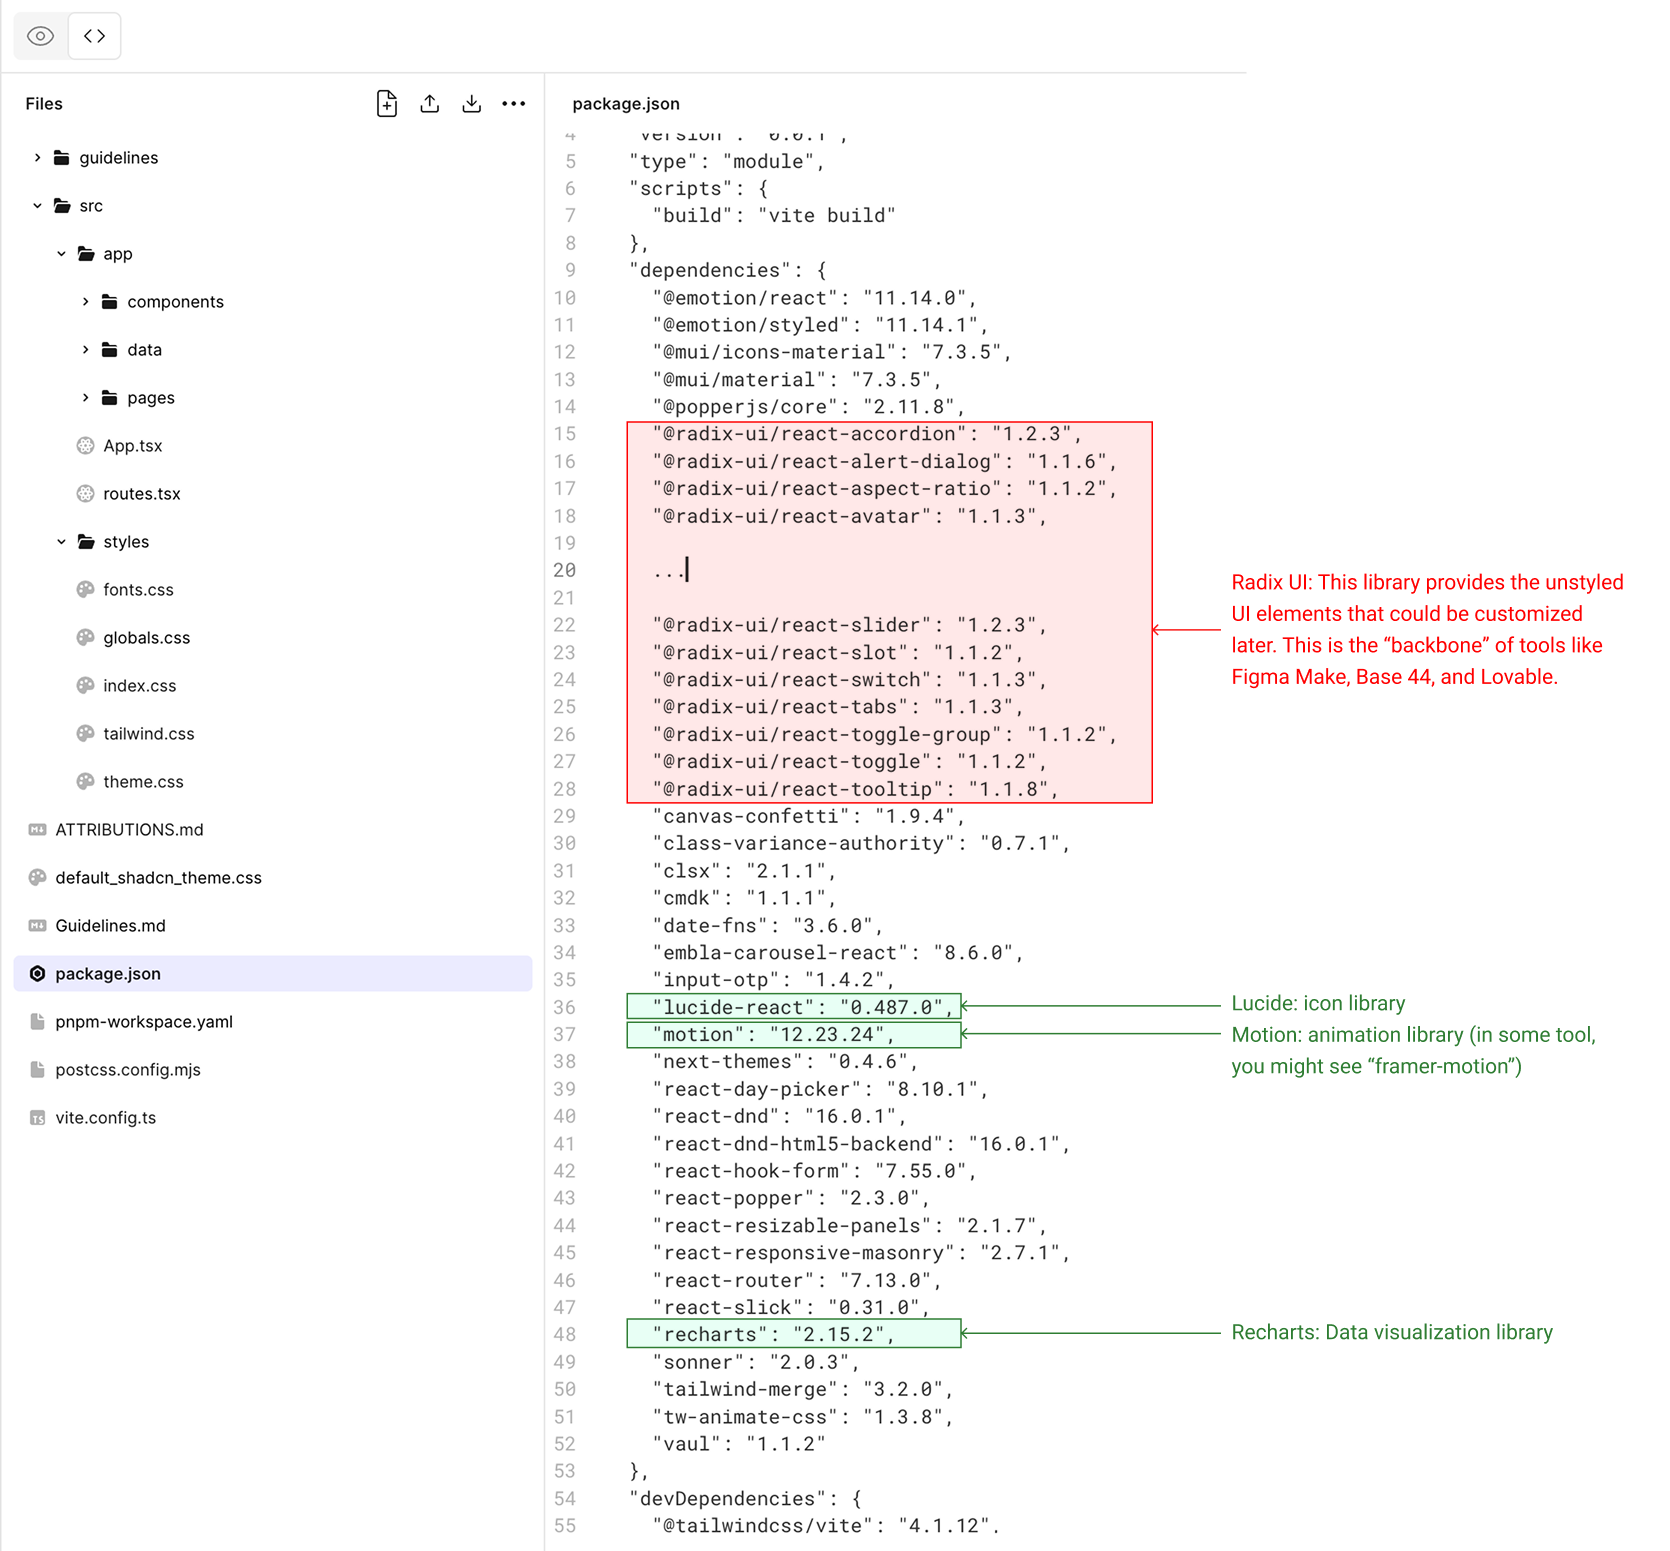Switch to preview eye view
Image resolution: width=1670 pixels, height=1551 pixels.
pyautogui.click(x=40, y=36)
